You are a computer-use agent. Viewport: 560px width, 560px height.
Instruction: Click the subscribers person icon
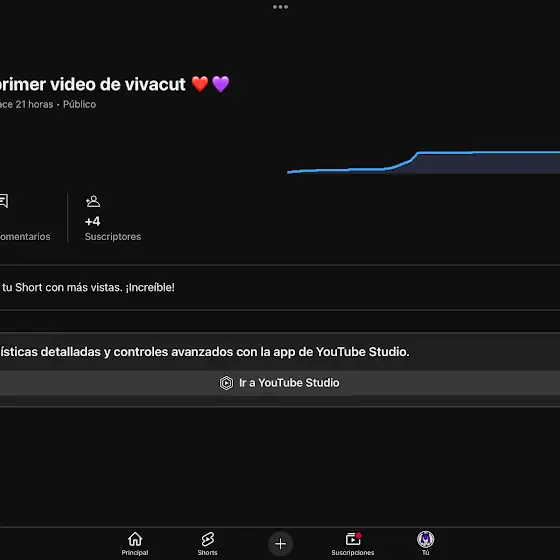(x=93, y=201)
